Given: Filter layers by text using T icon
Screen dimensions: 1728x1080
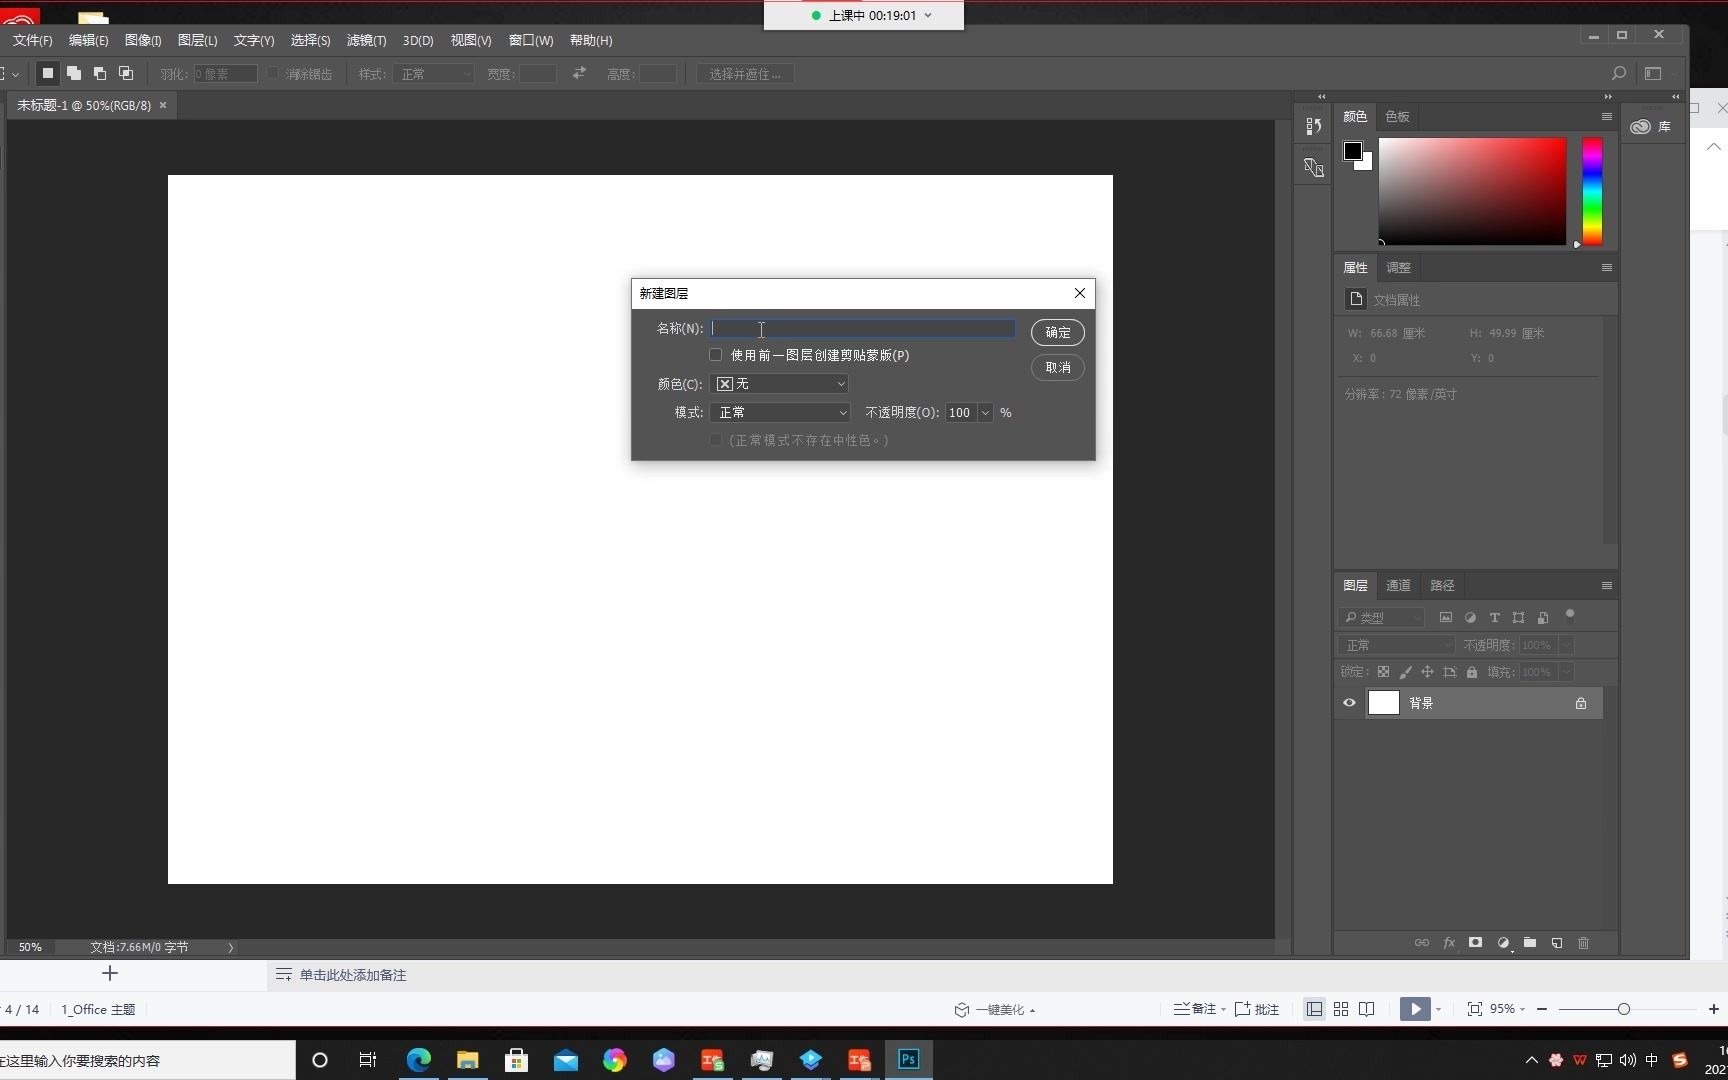Looking at the screenshot, I should tap(1494, 617).
